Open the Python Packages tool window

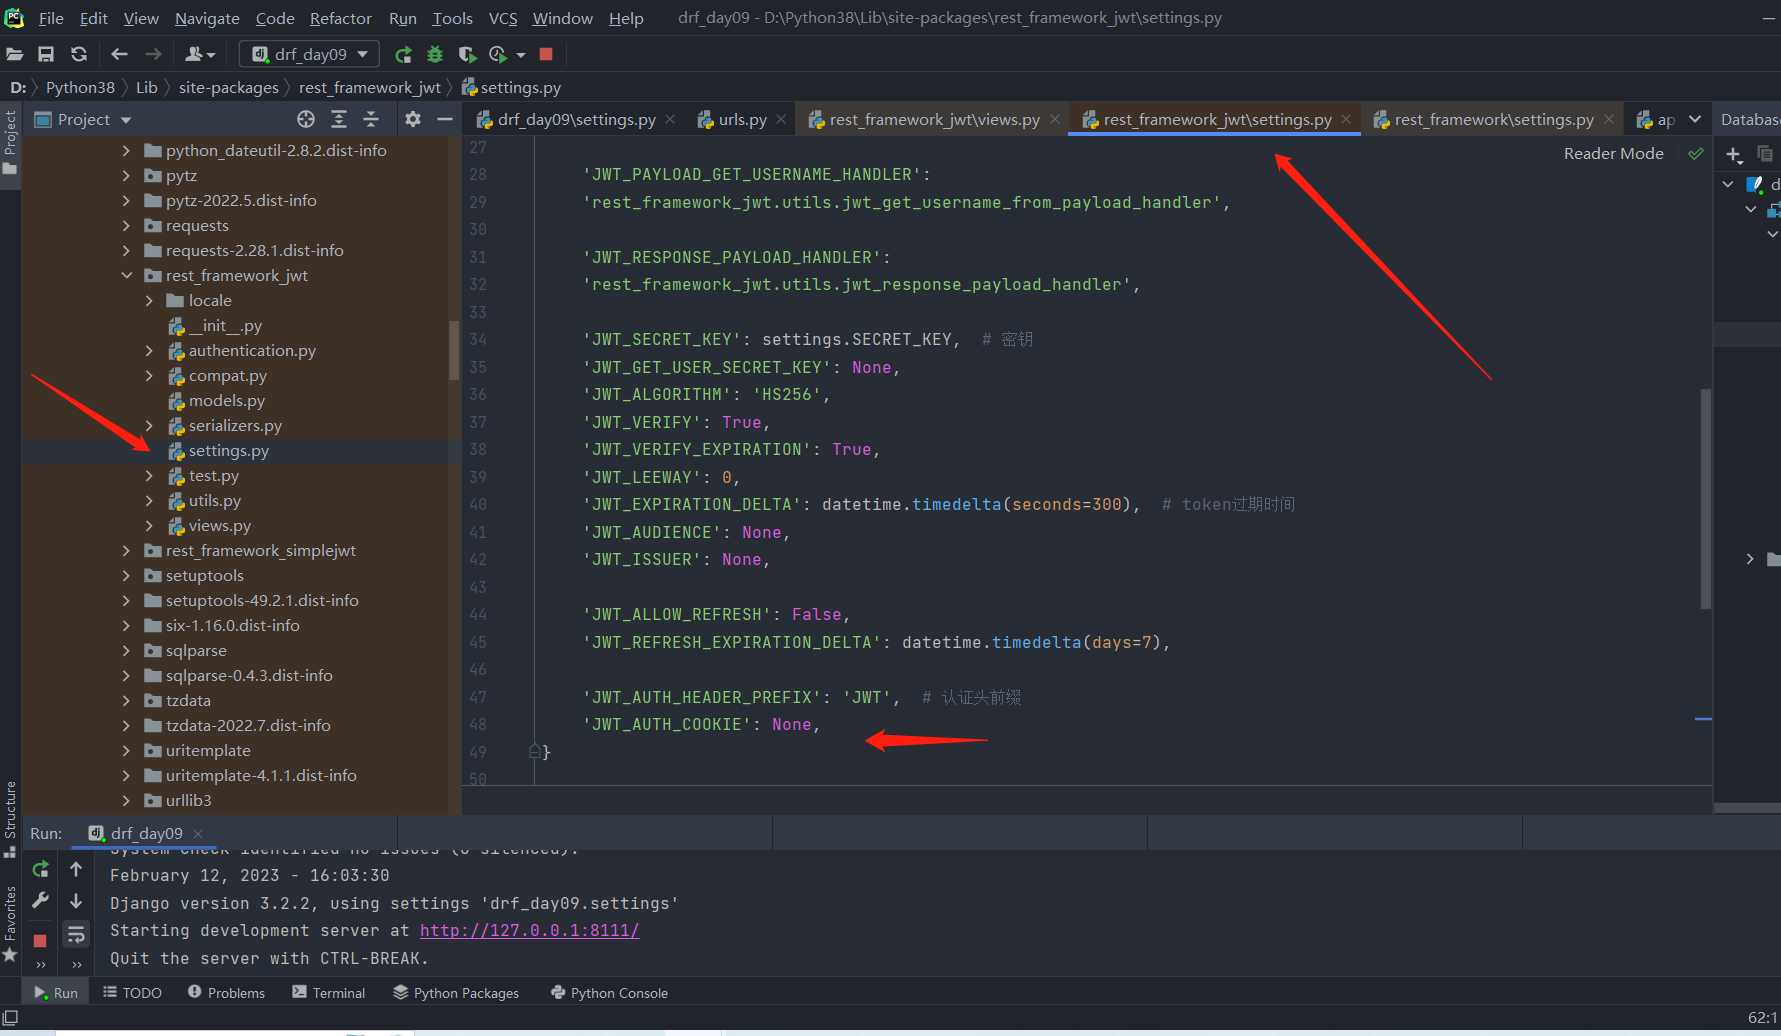click(456, 992)
